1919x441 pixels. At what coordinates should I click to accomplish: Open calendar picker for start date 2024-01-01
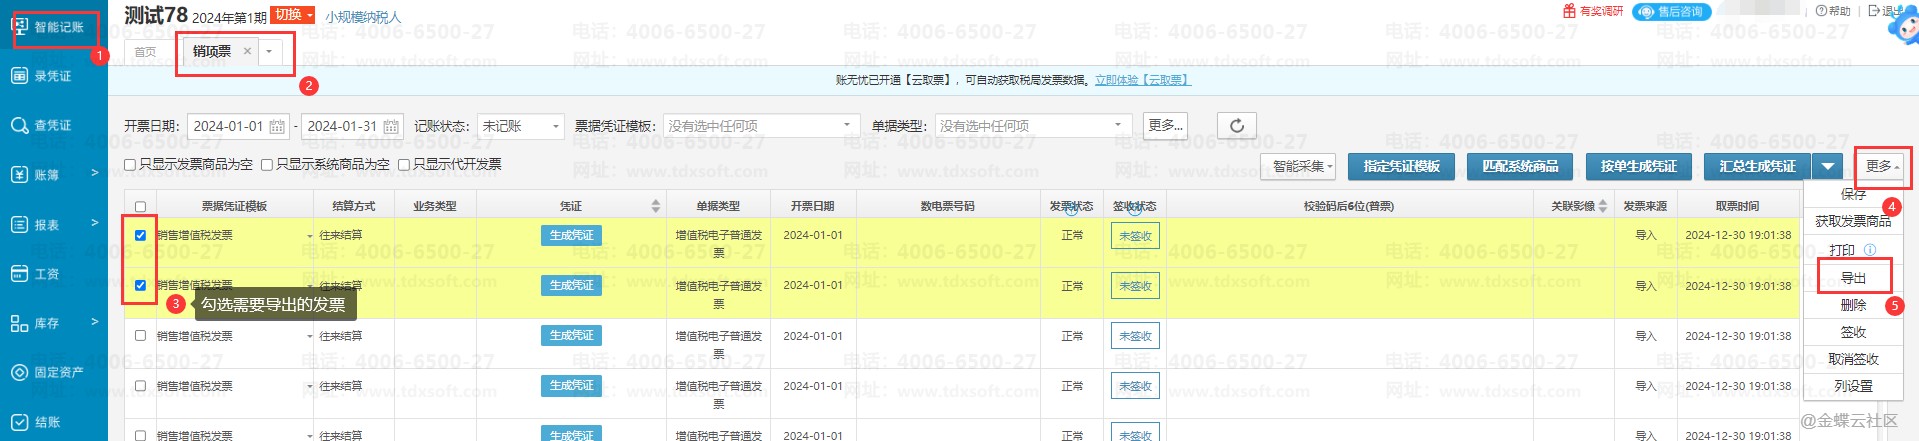[x=277, y=127]
